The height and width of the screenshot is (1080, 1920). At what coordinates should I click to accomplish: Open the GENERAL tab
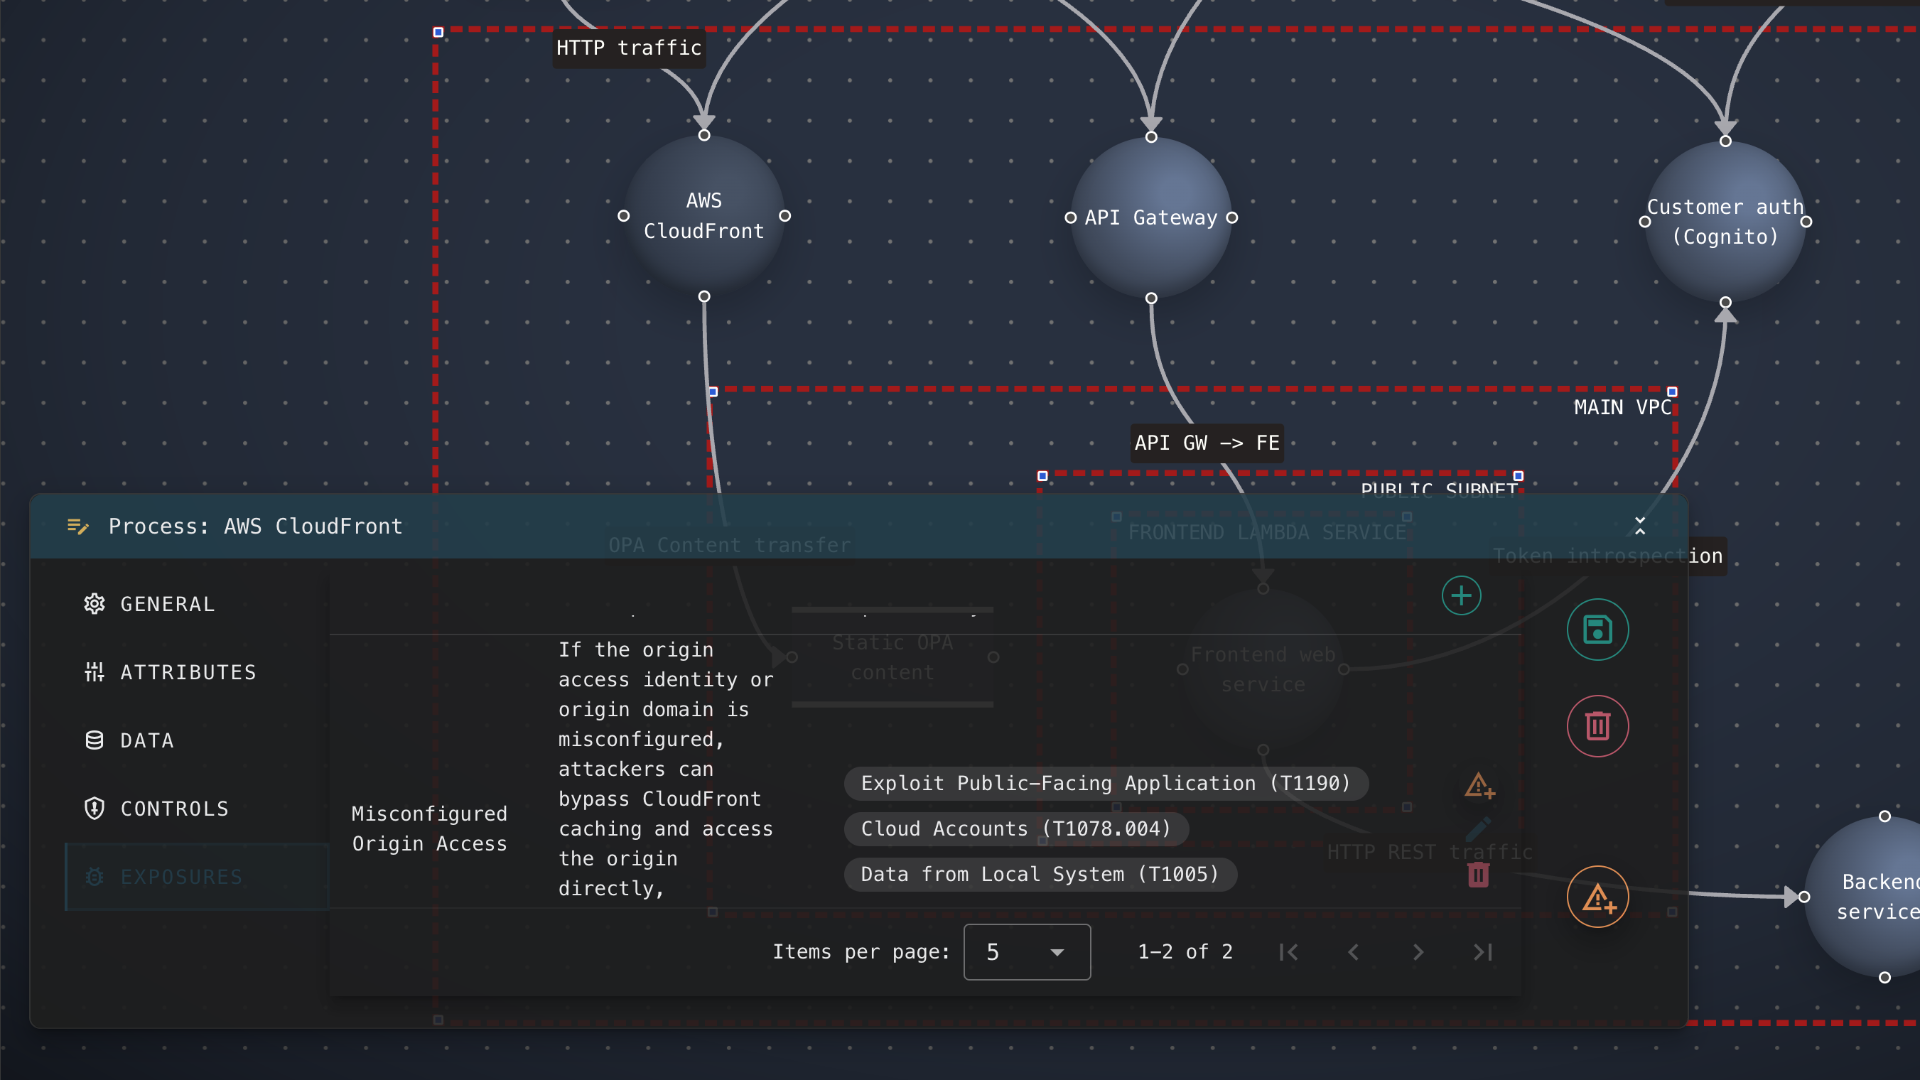click(x=166, y=604)
